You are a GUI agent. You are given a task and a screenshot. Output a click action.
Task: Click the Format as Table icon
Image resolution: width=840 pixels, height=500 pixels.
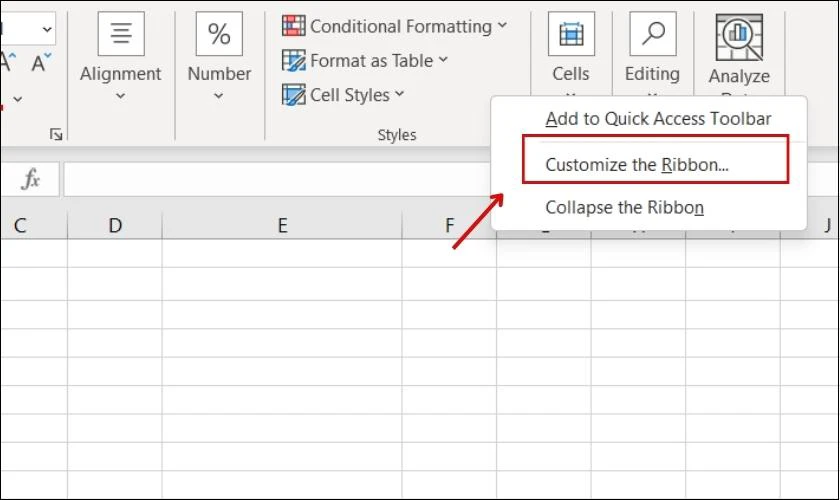tap(294, 61)
